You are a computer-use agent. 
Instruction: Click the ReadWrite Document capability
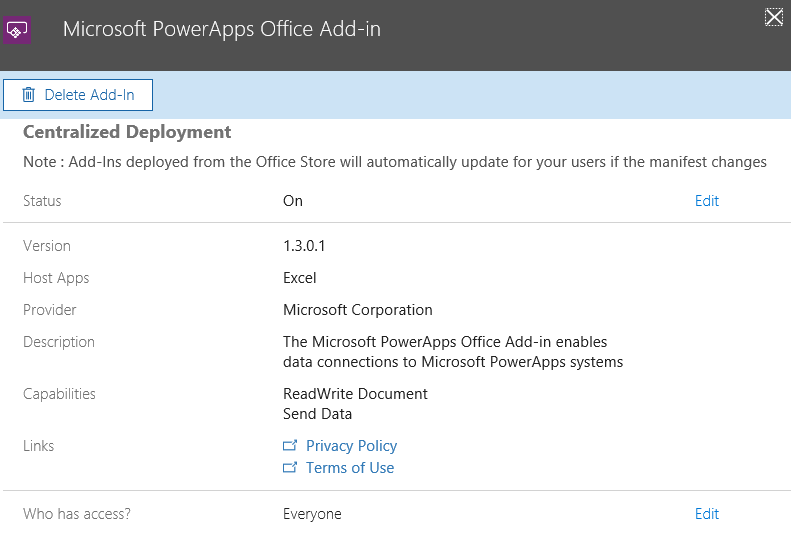[355, 394]
